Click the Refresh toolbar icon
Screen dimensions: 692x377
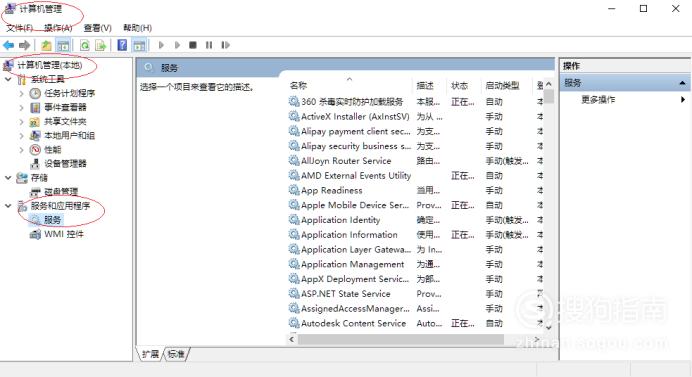point(85,45)
